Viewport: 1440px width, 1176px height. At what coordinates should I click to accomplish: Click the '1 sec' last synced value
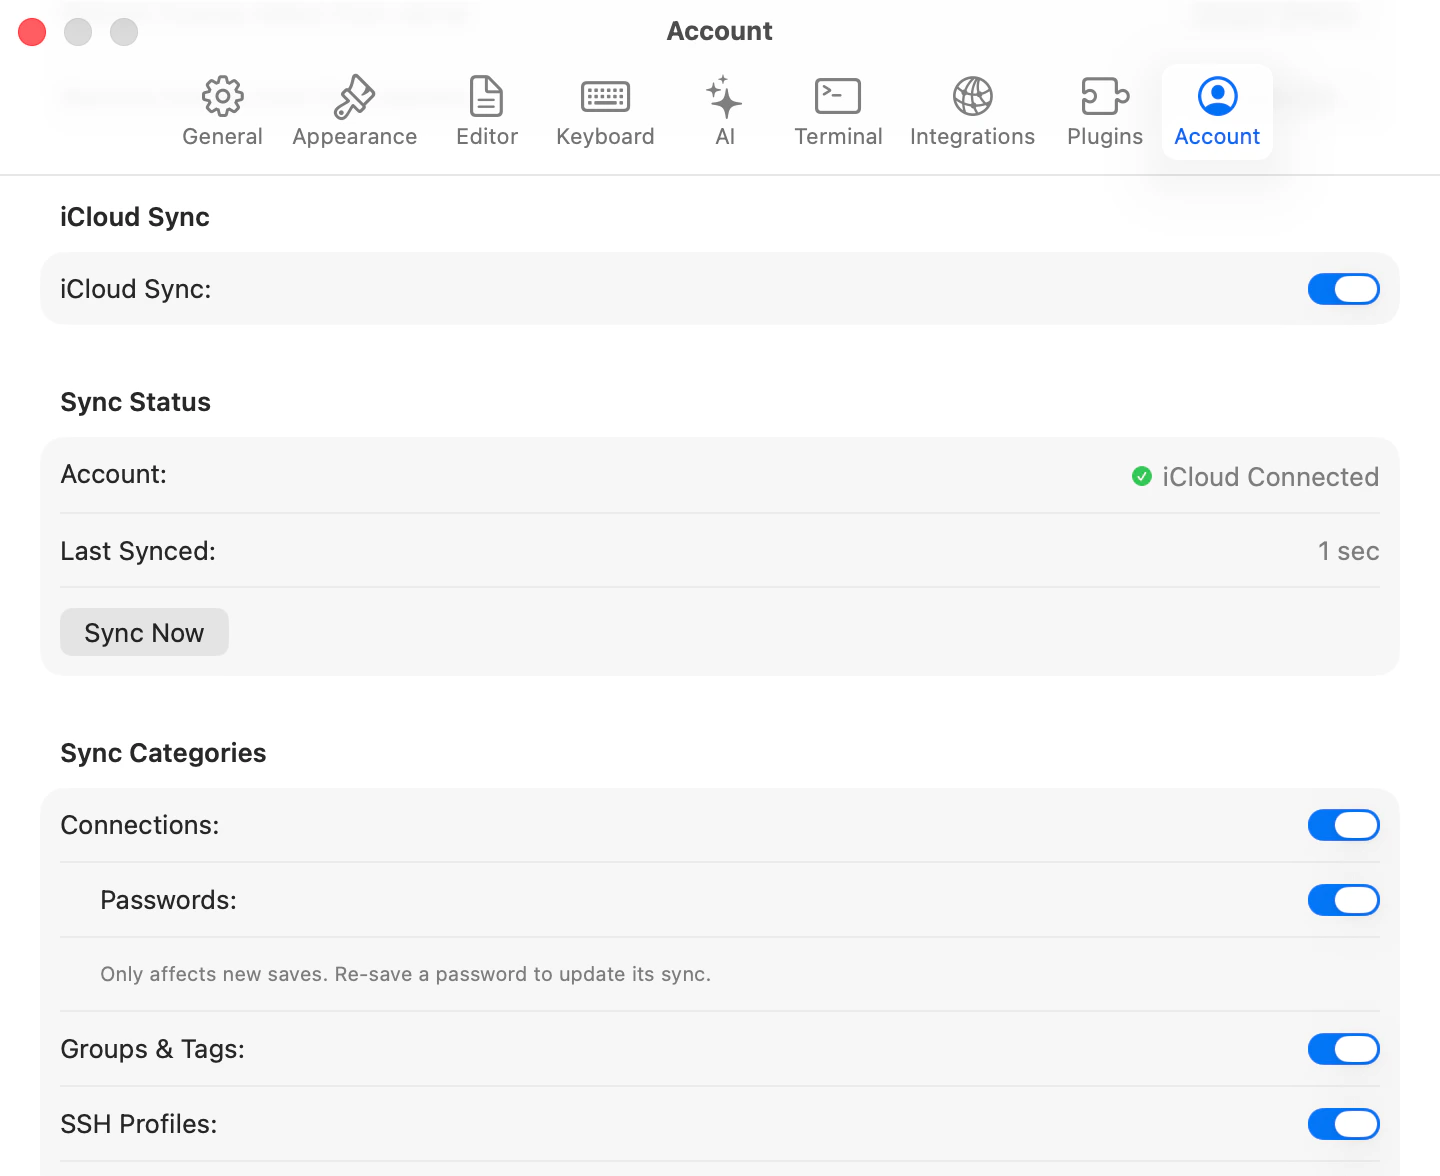tap(1348, 551)
